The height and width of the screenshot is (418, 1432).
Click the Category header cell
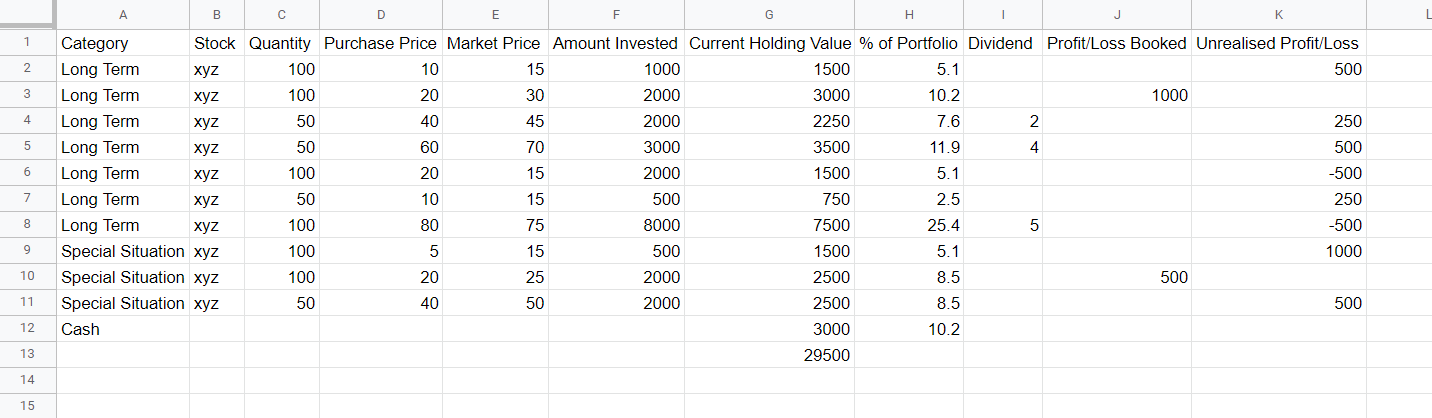click(123, 43)
